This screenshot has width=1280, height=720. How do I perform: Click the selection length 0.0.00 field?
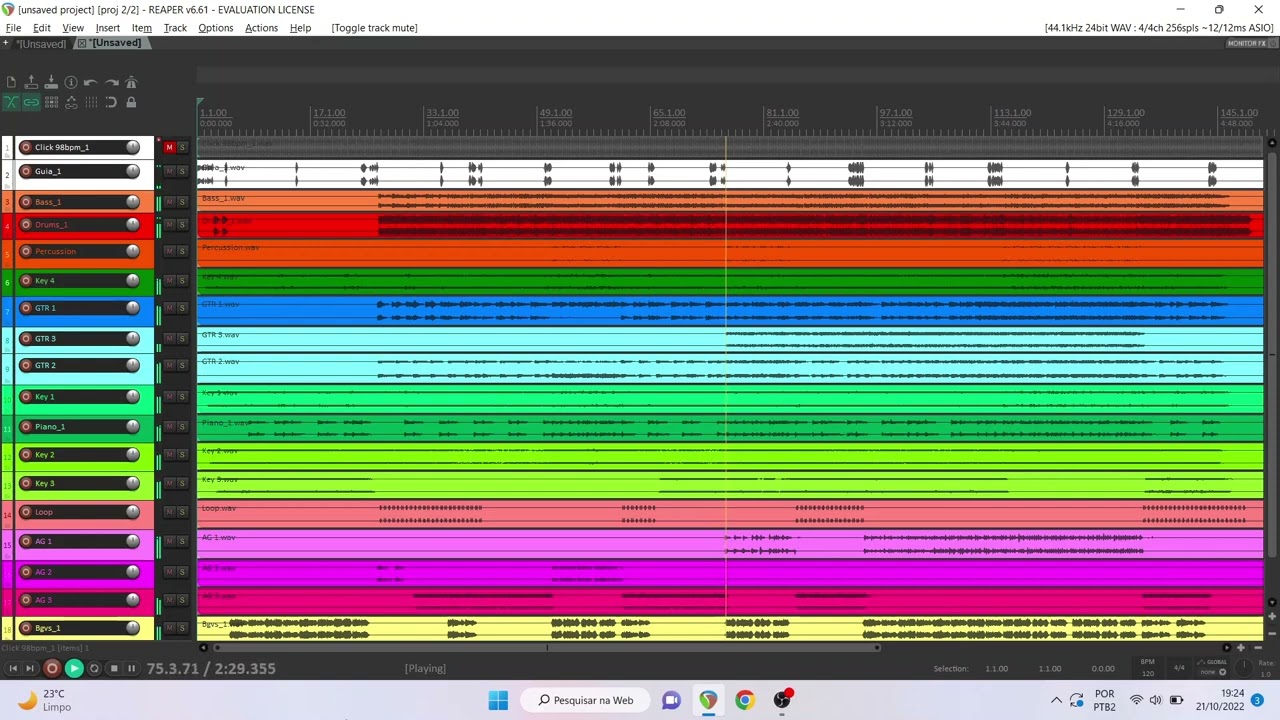(1103, 668)
